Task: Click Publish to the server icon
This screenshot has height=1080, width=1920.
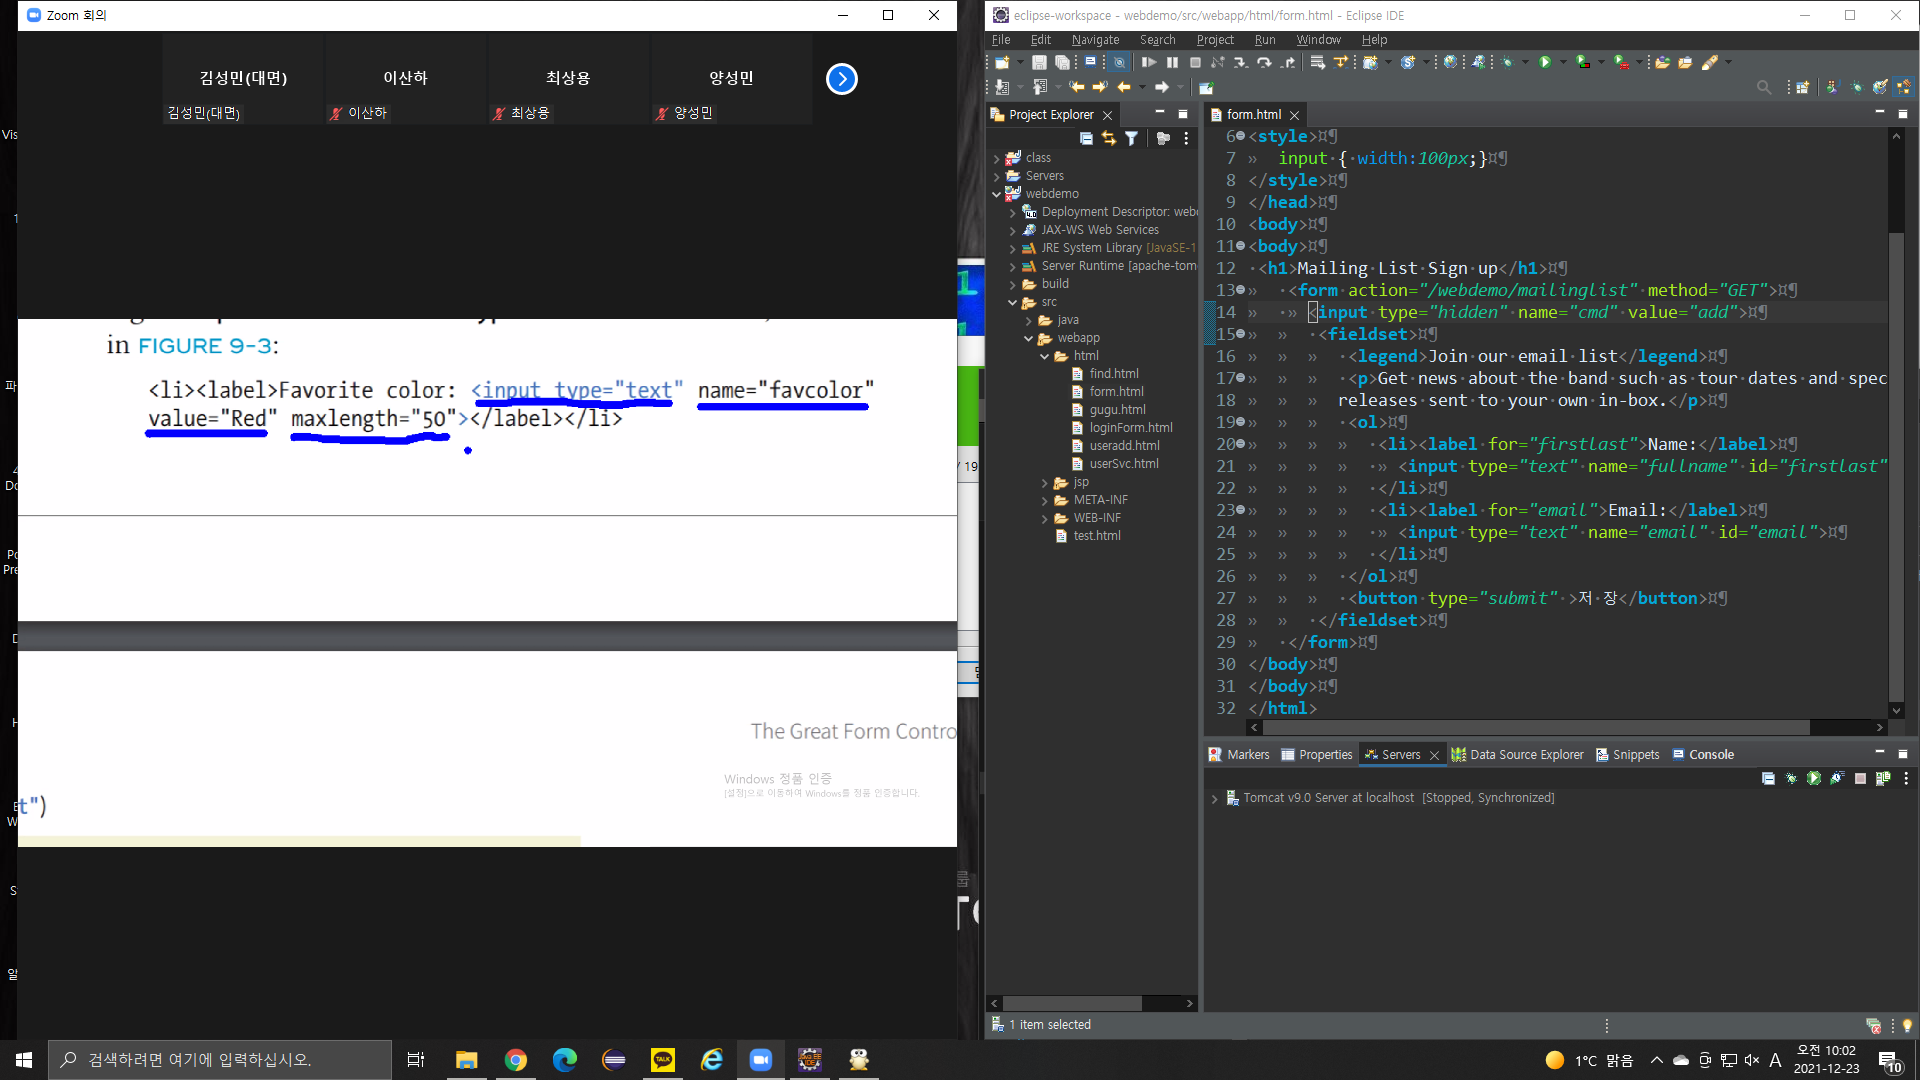Action: (1883, 779)
